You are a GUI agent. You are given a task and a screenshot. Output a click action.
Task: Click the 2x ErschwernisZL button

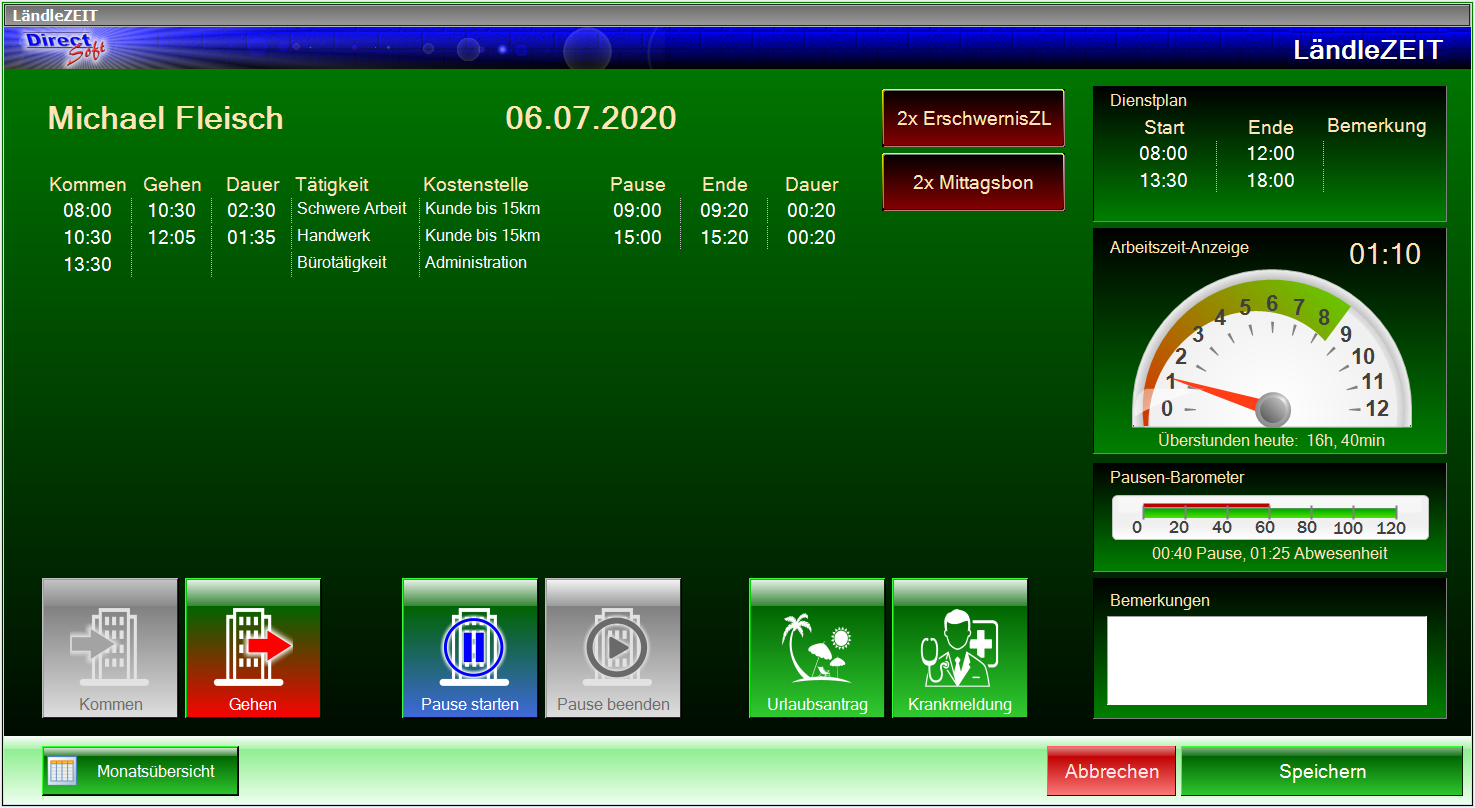coord(973,118)
